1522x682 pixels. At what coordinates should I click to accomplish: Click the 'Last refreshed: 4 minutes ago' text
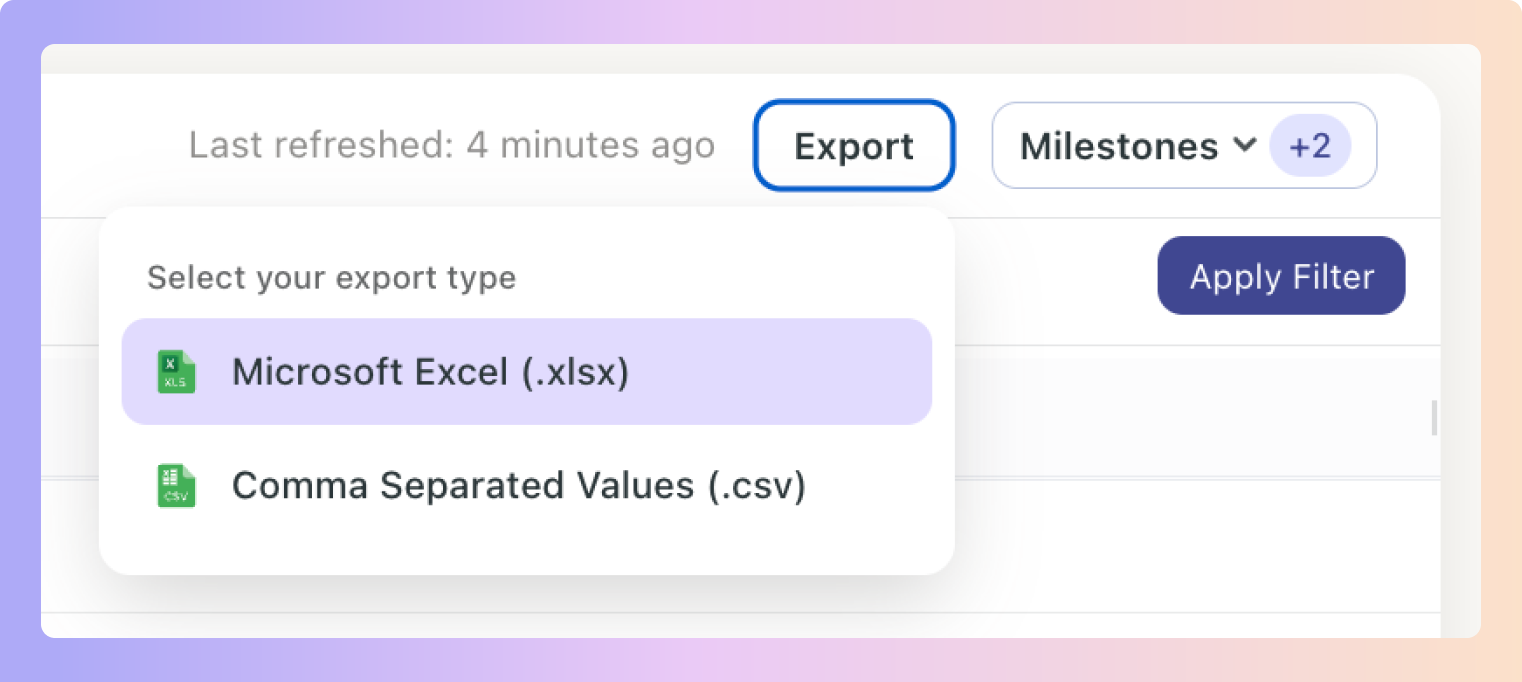(452, 146)
